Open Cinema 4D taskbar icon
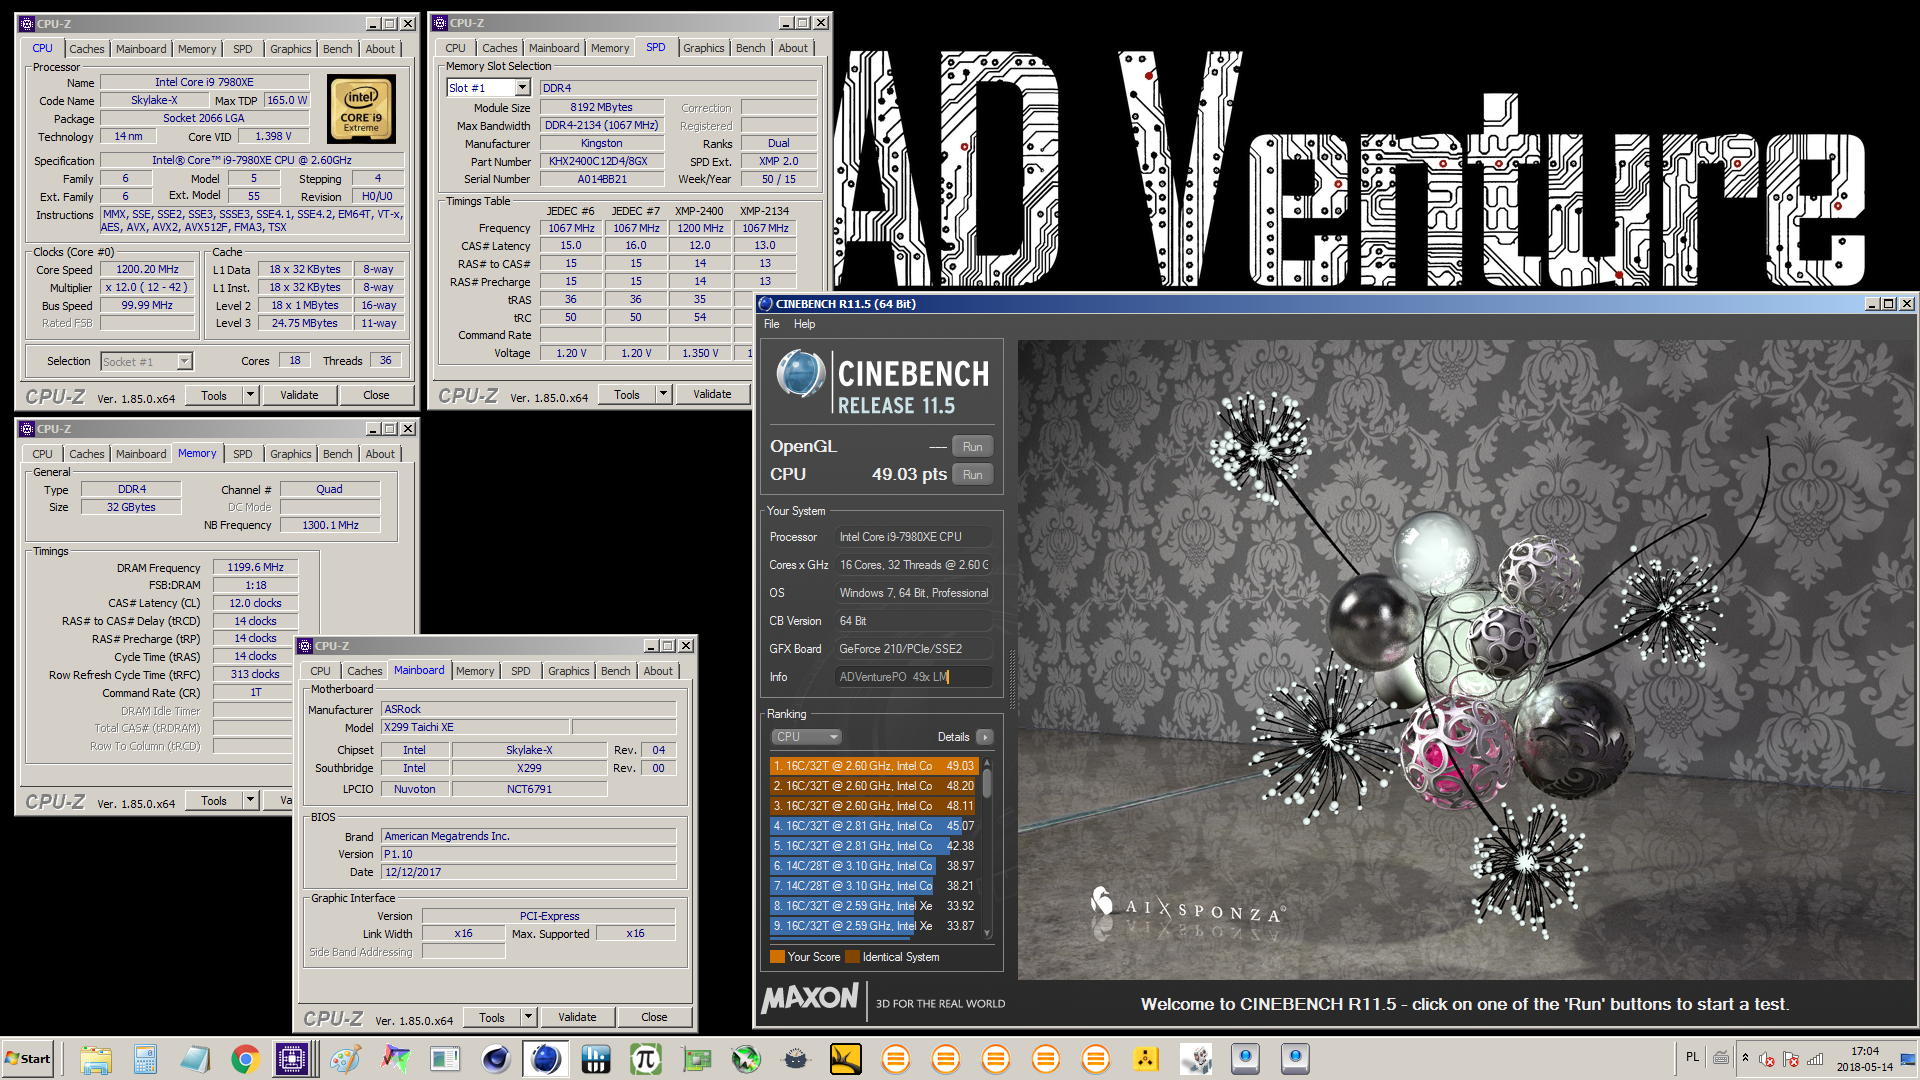This screenshot has height=1080, width=1920. coord(495,1058)
